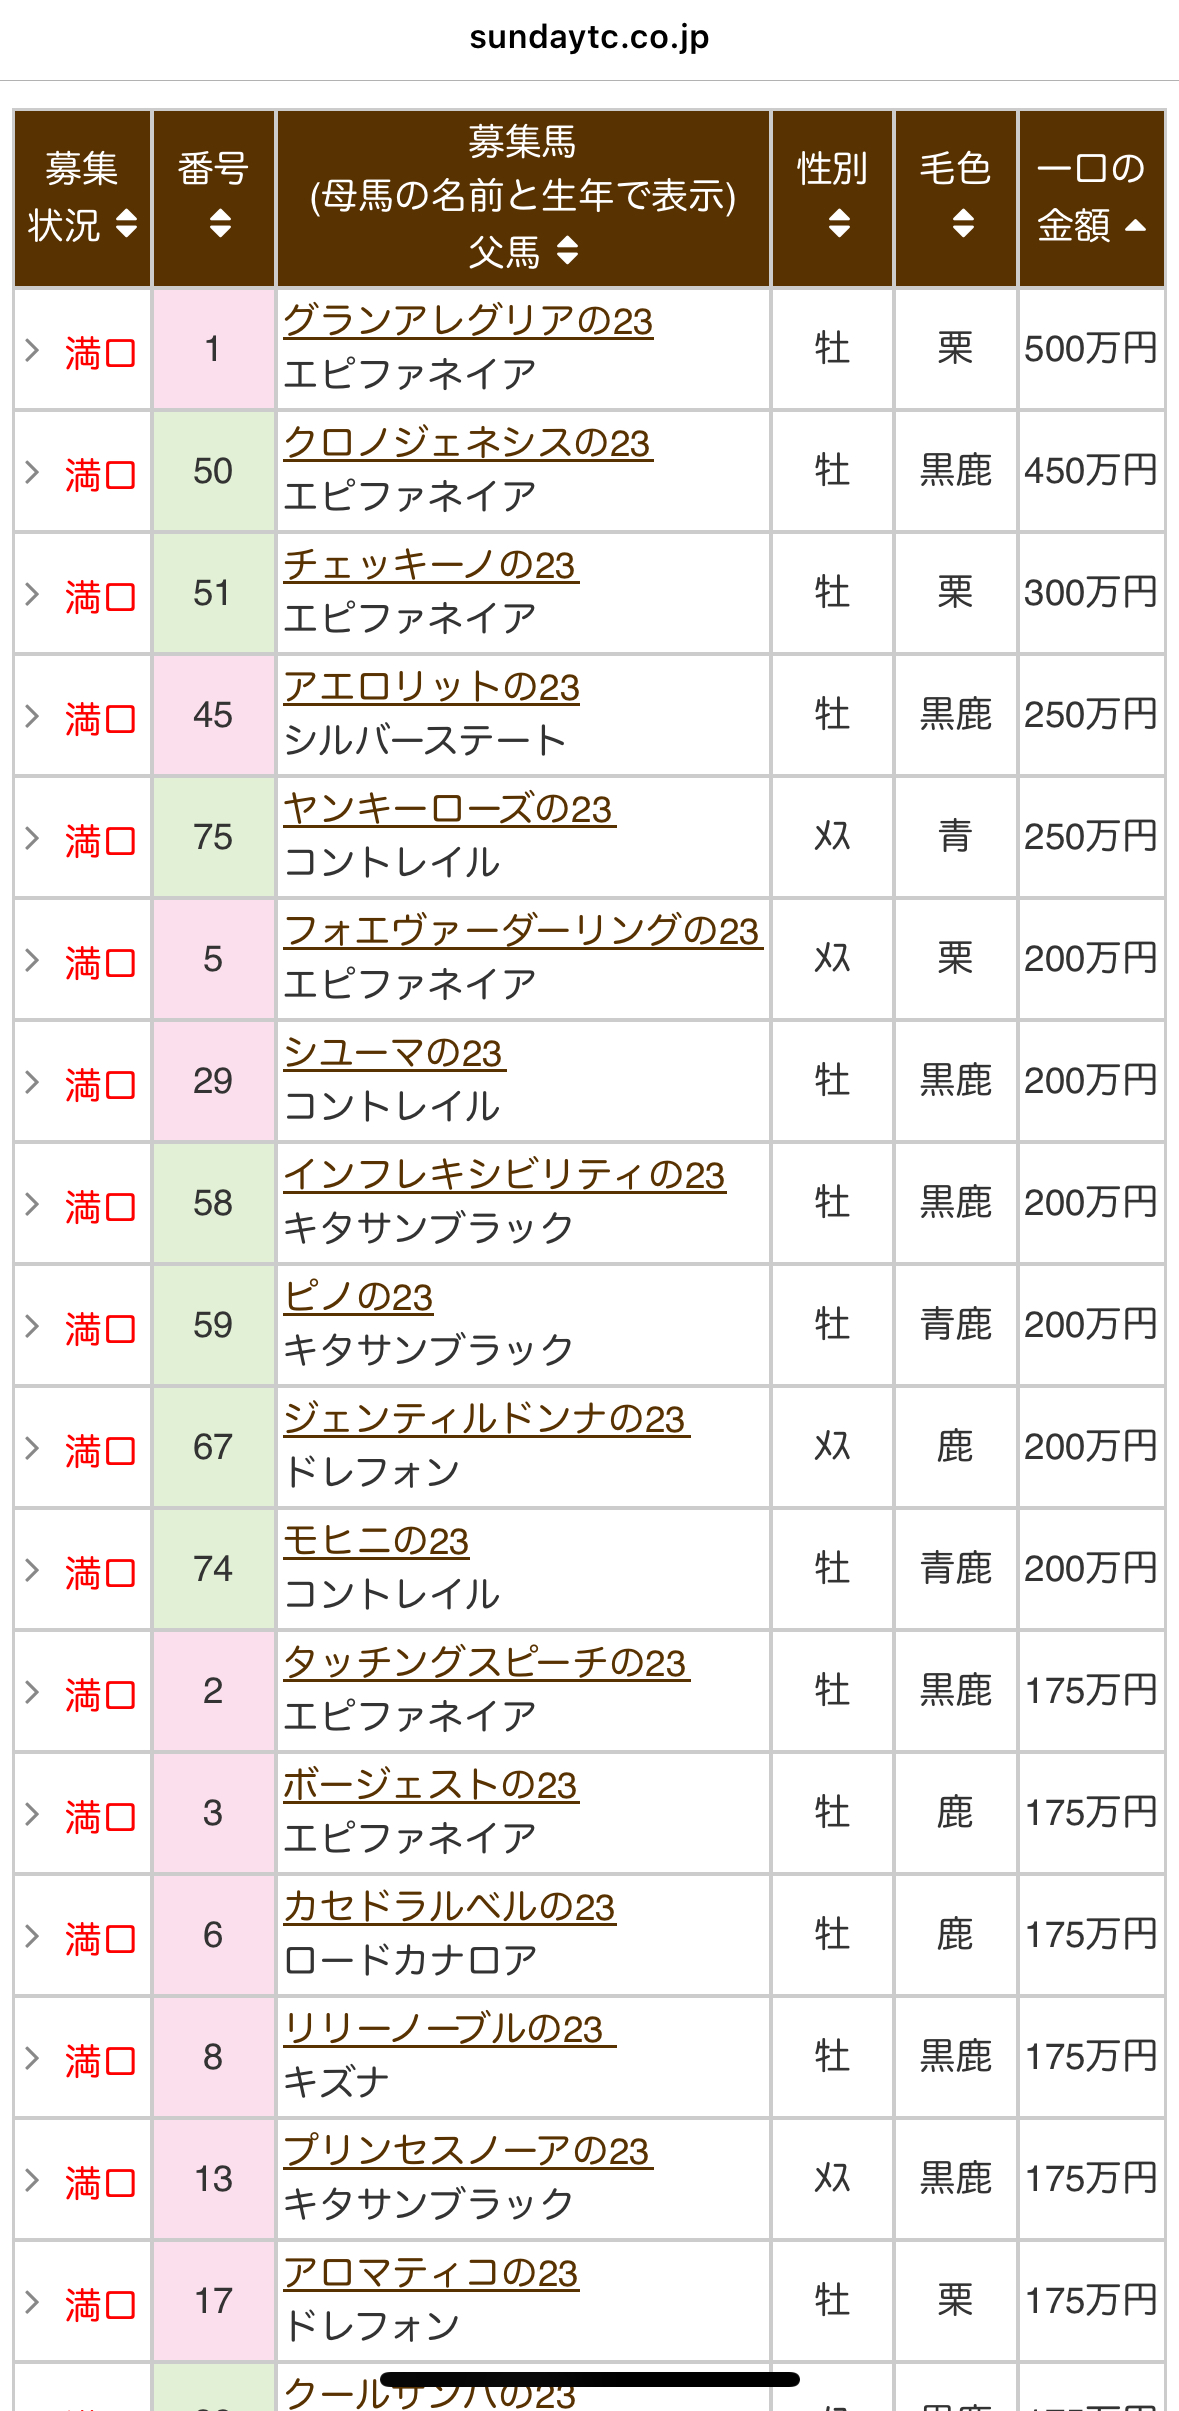Open クロノジェネシスの23 link
Screen dimensions: 1179x2411
[x=467, y=444]
